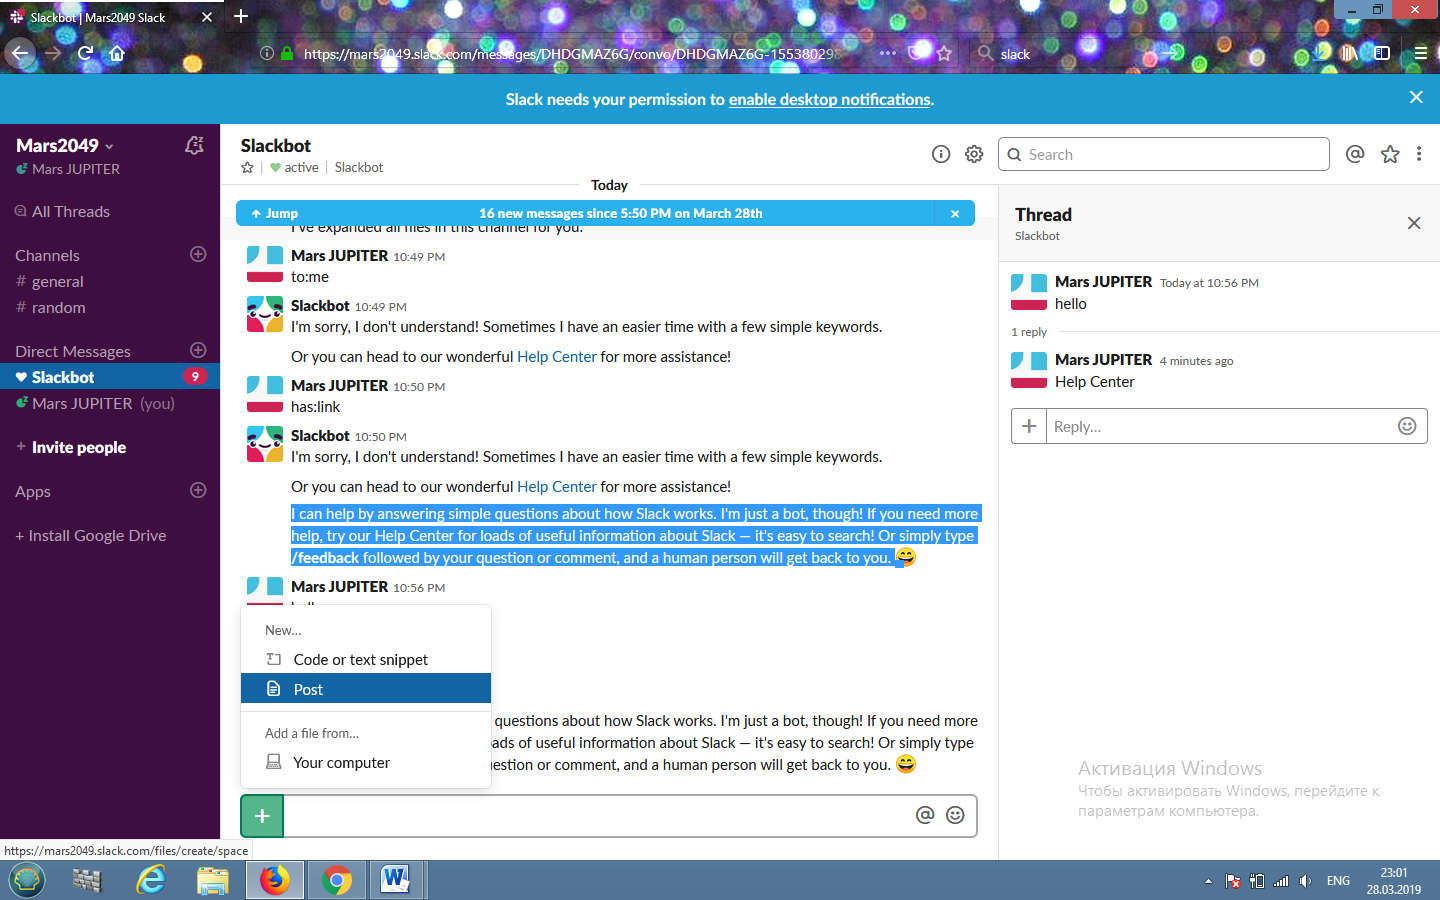The image size is (1440, 900).
Task: Open All Threads view
Action: pyautogui.click(x=70, y=211)
